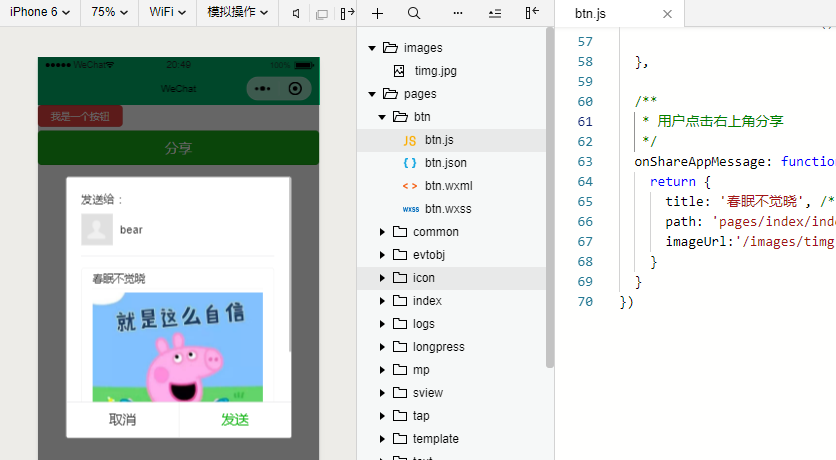This screenshot has width=836, height=460.
Task: Expand the common folder
Action: point(382,232)
